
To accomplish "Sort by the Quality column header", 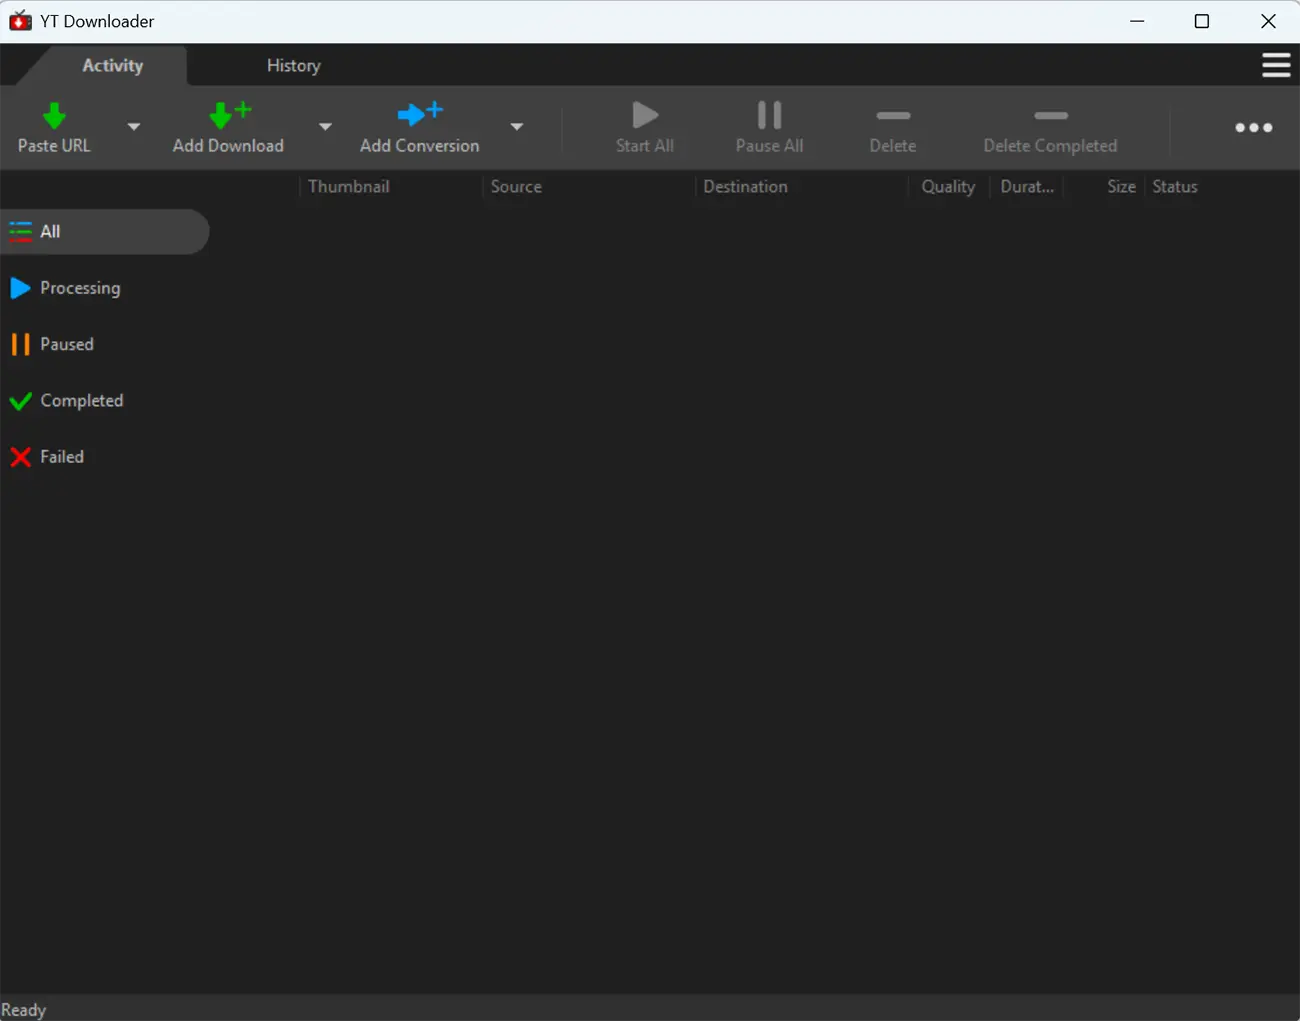I will (948, 186).
